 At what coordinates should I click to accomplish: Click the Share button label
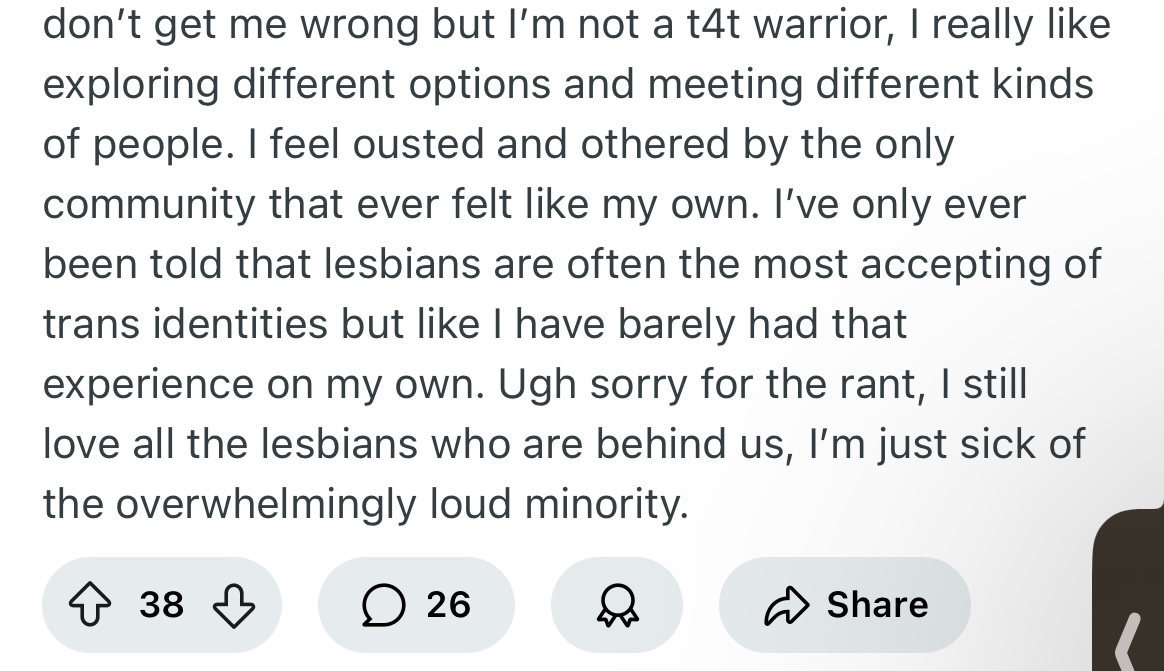pos(877,604)
